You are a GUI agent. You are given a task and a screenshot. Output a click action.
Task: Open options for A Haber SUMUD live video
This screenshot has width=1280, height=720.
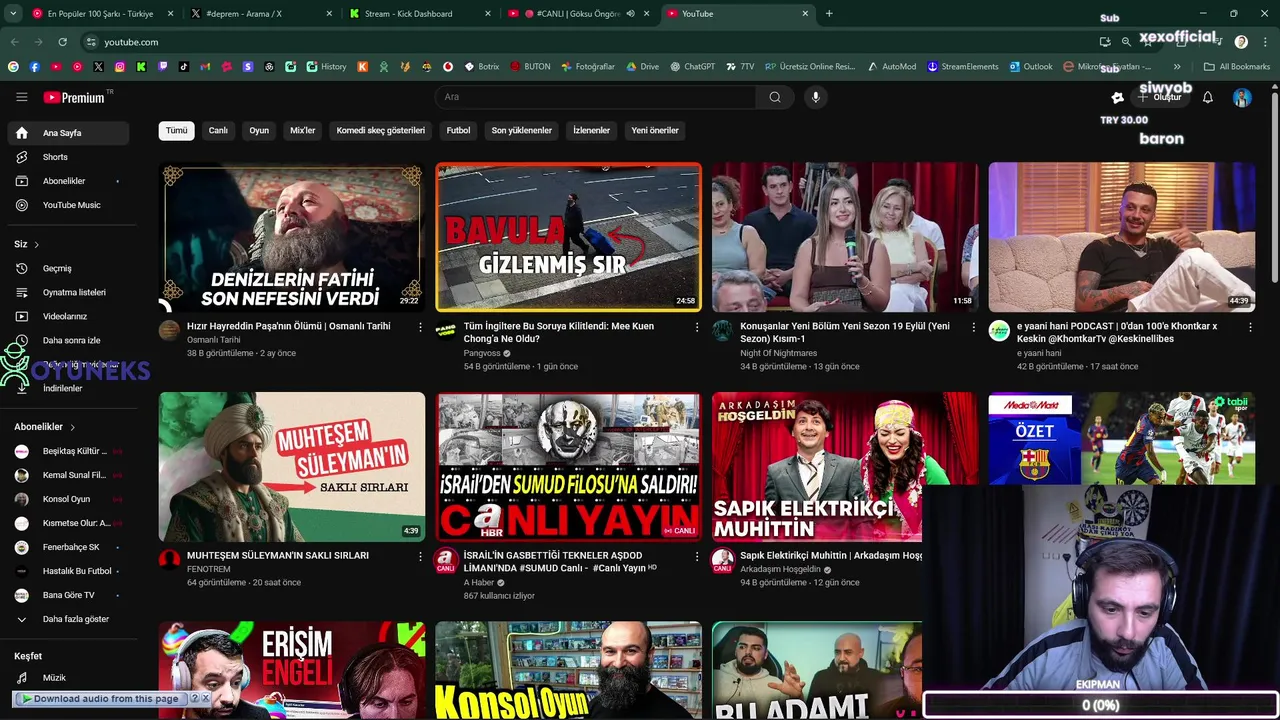tap(697, 556)
